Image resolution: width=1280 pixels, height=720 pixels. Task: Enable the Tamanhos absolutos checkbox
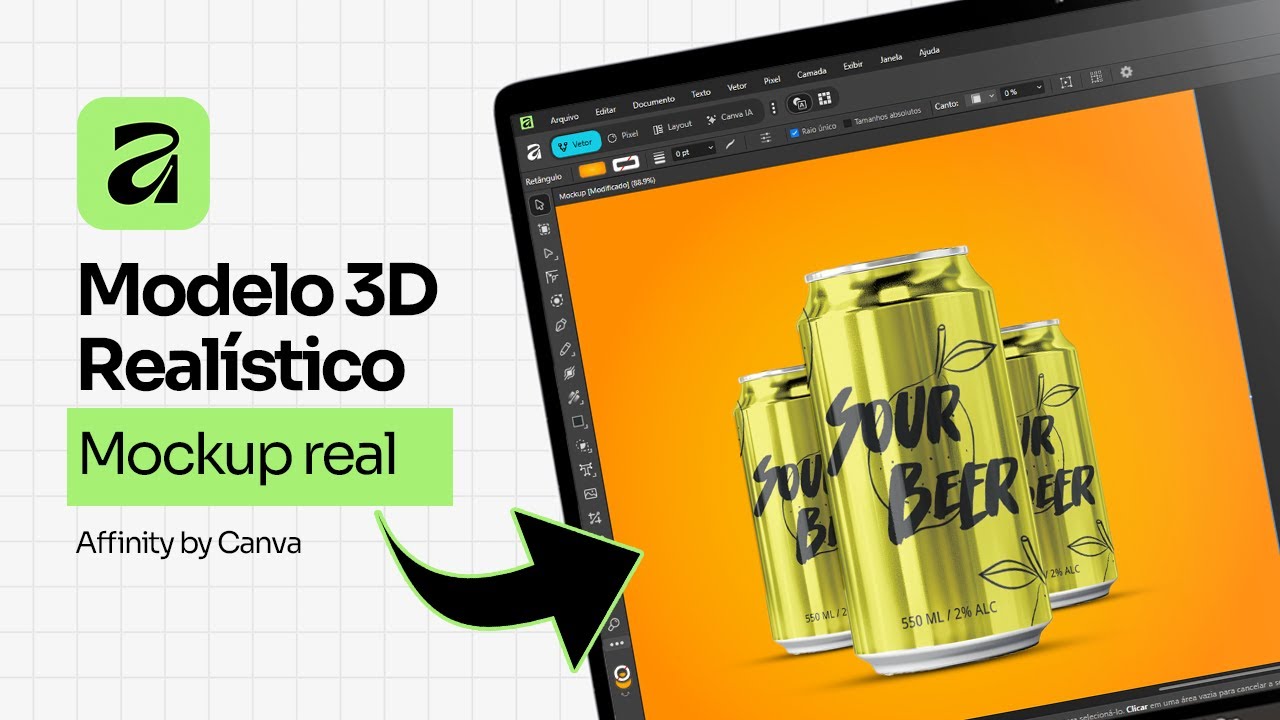[x=847, y=123]
